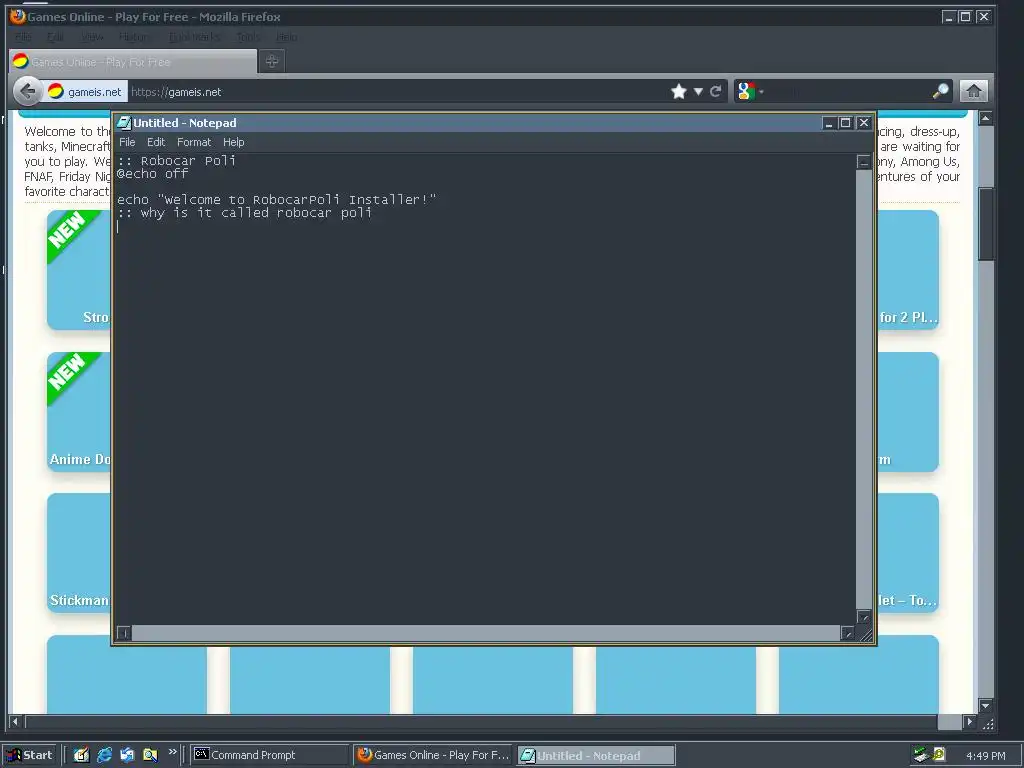Launch Outlook Express from Quick Launch

tap(127, 755)
